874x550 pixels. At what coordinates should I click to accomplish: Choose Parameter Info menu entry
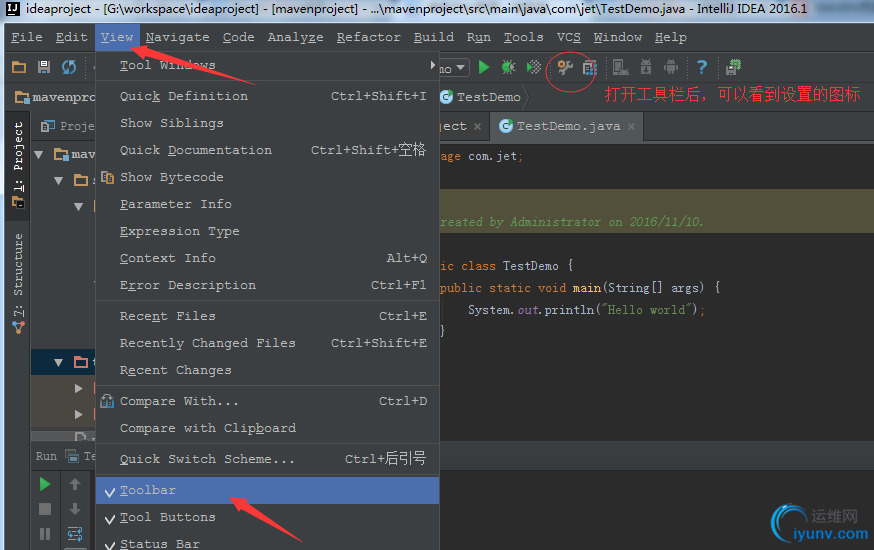pyautogui.click(x=268, y=205)
